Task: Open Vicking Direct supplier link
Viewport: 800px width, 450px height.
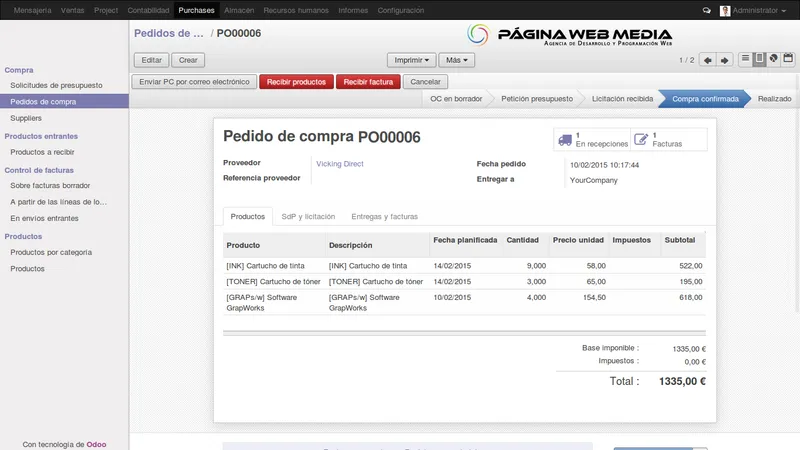Action: (340, 164)
